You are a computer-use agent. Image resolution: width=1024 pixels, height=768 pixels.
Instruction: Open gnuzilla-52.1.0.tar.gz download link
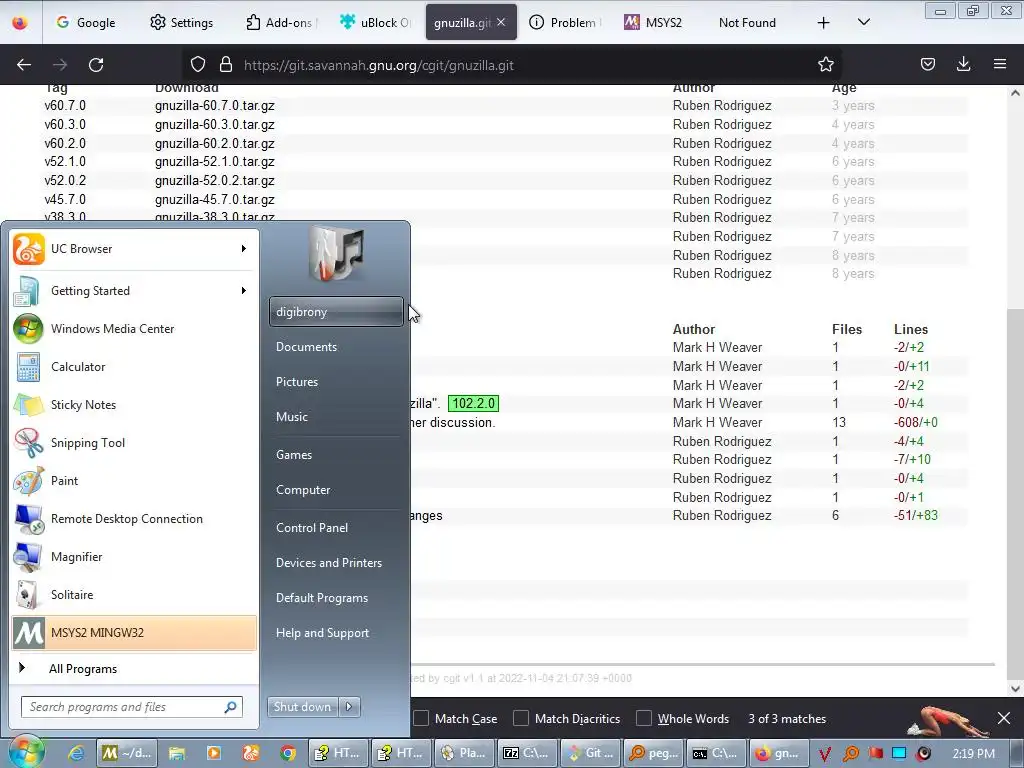[214, 162]
